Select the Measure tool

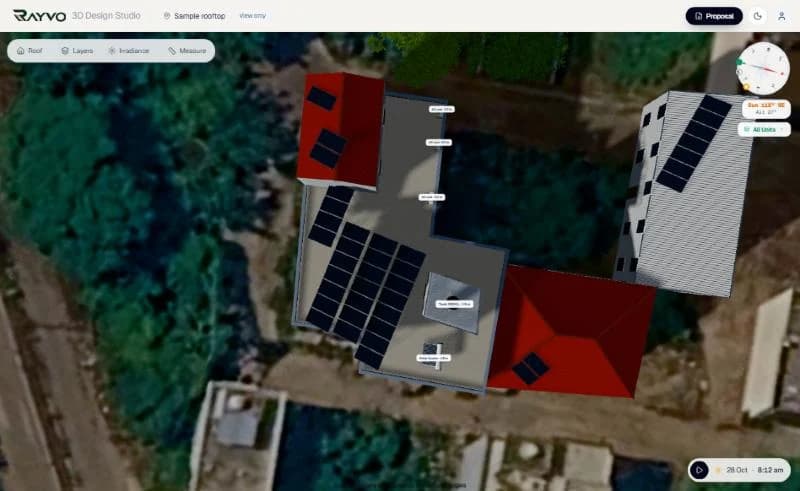187,51
